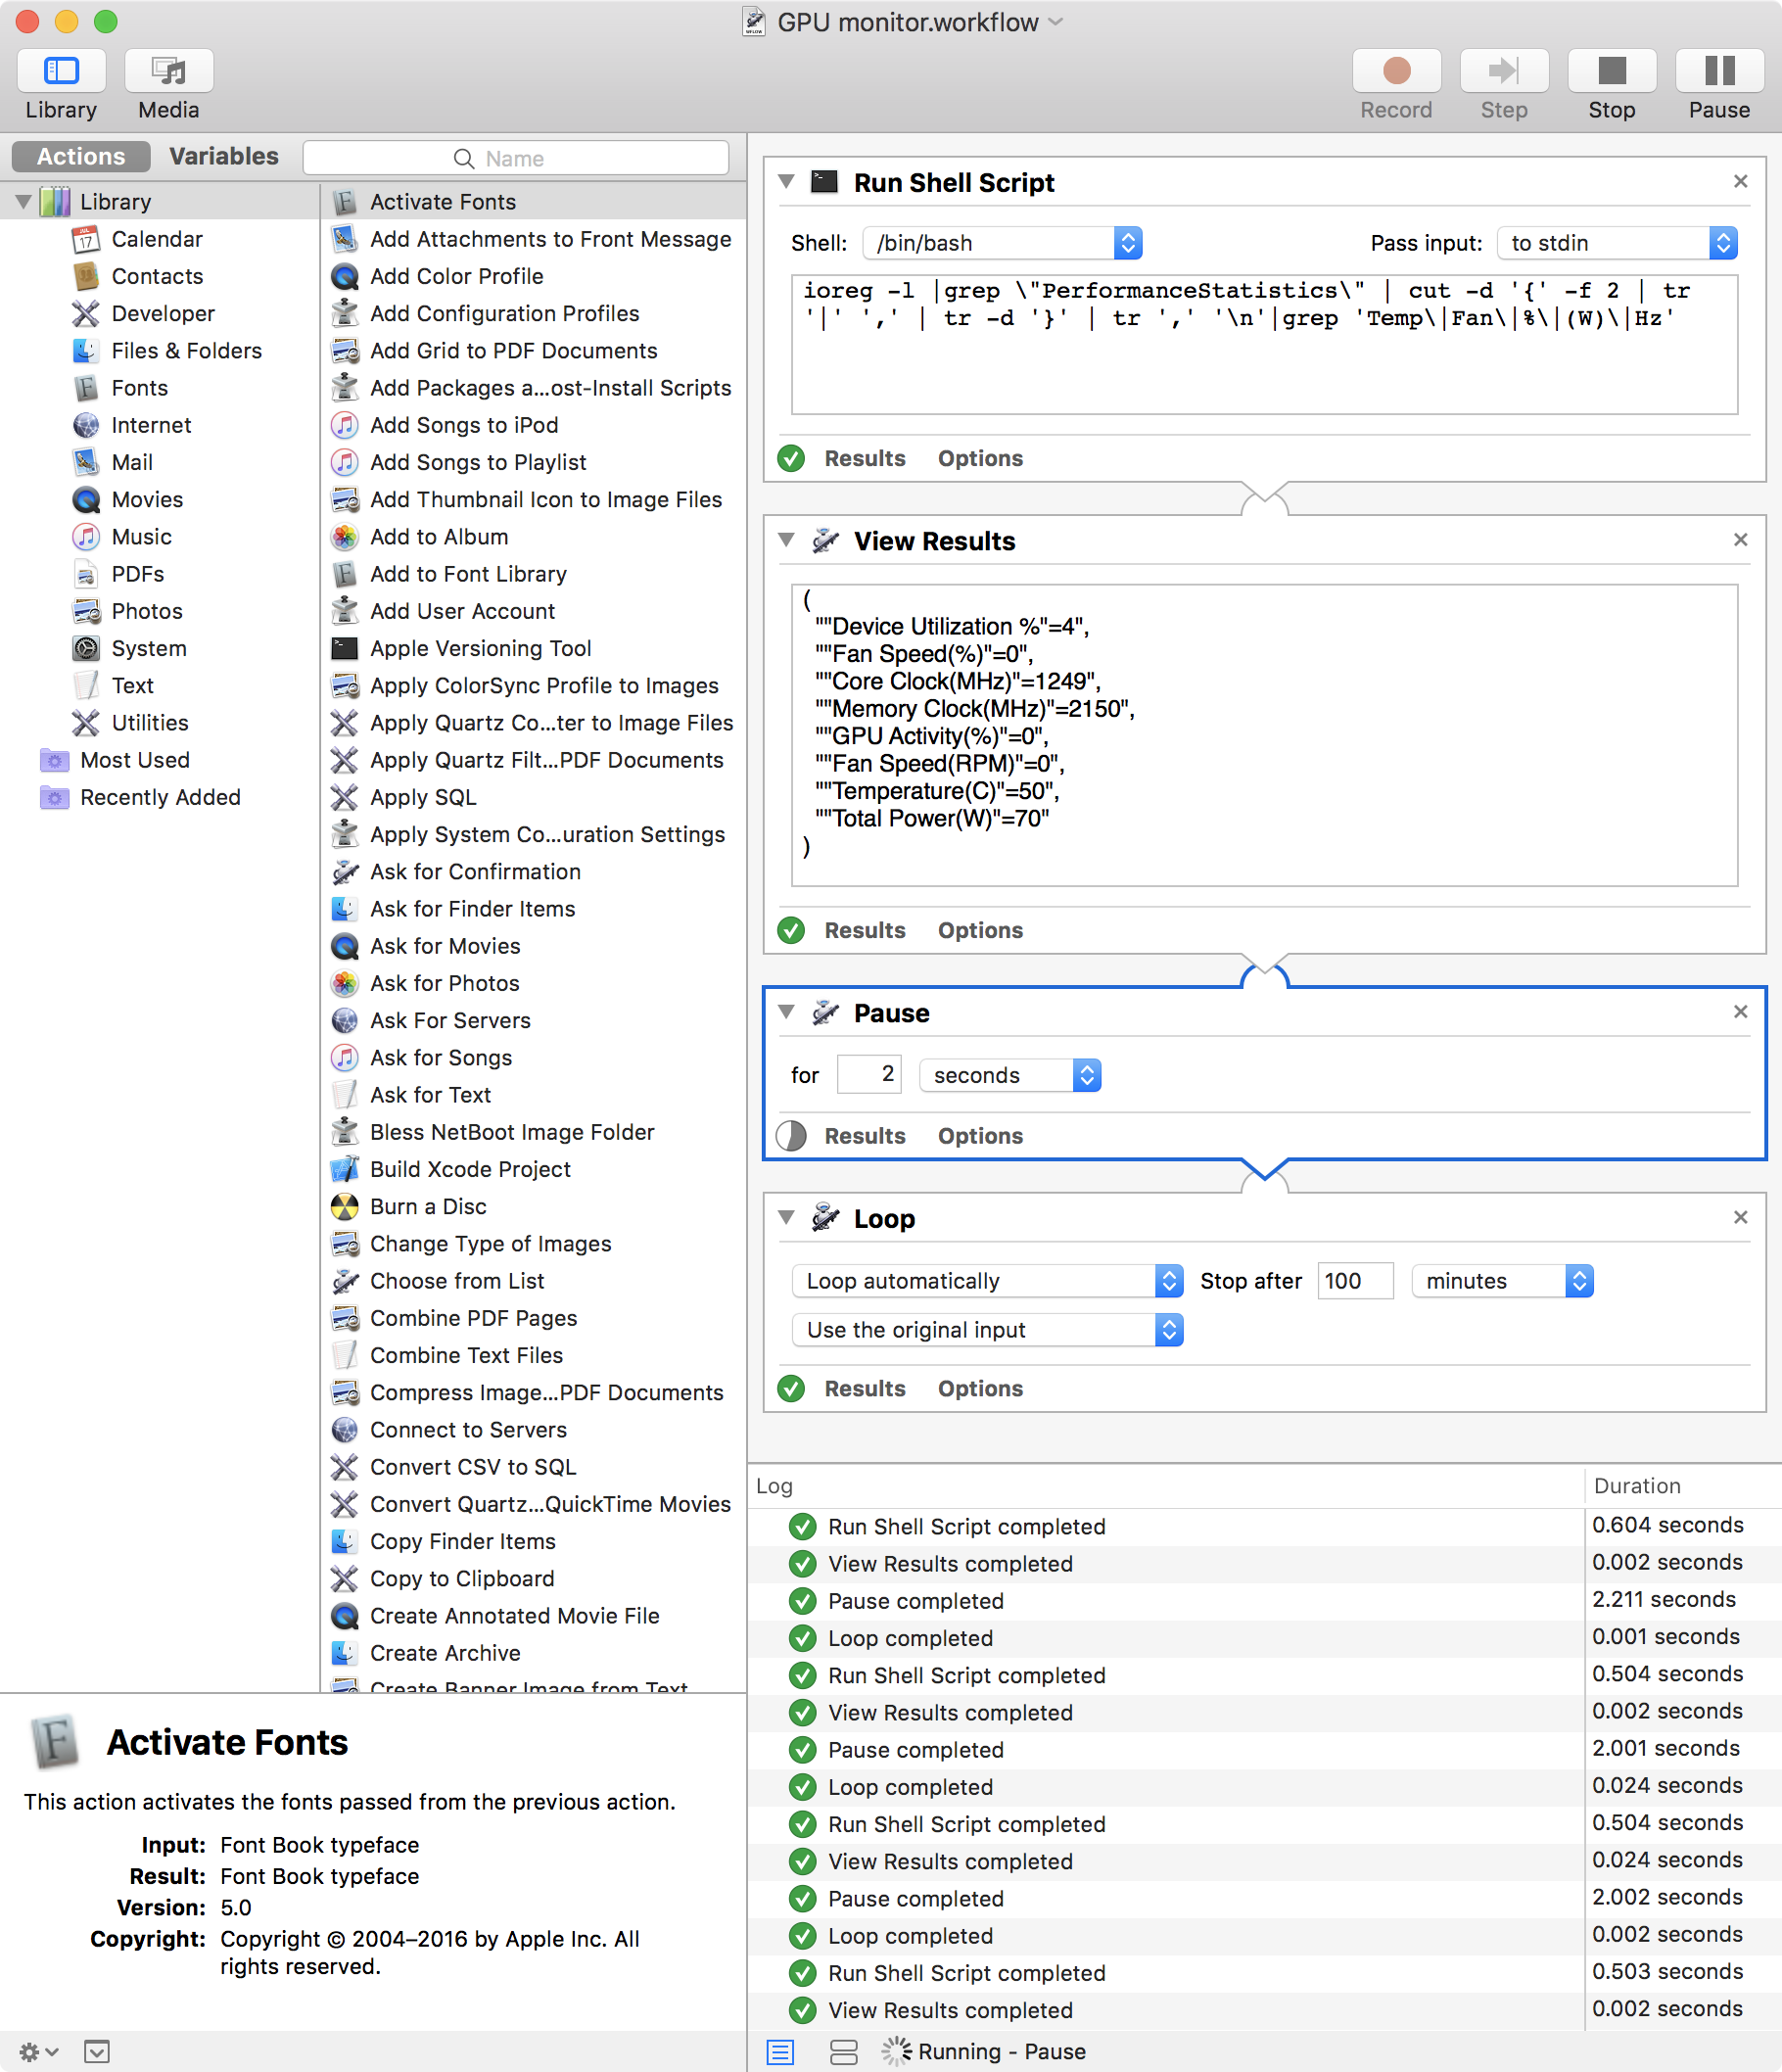Select Add Songs to iPod action
The width and height of the screenshot is (1782, 2072).
coord(534,425)
